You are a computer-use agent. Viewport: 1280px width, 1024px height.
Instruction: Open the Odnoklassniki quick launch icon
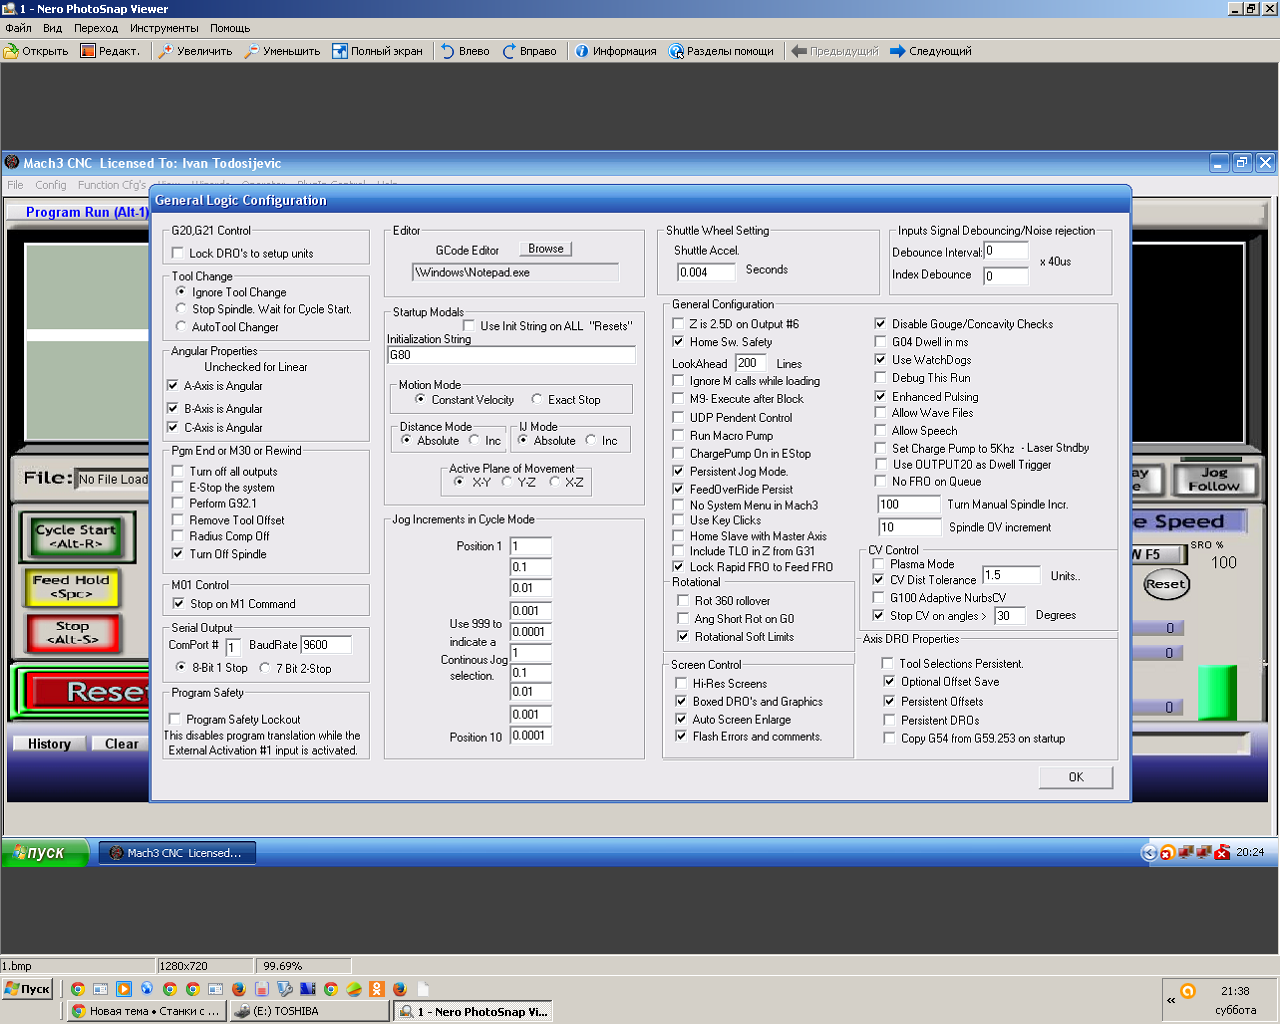click(376, 989)
